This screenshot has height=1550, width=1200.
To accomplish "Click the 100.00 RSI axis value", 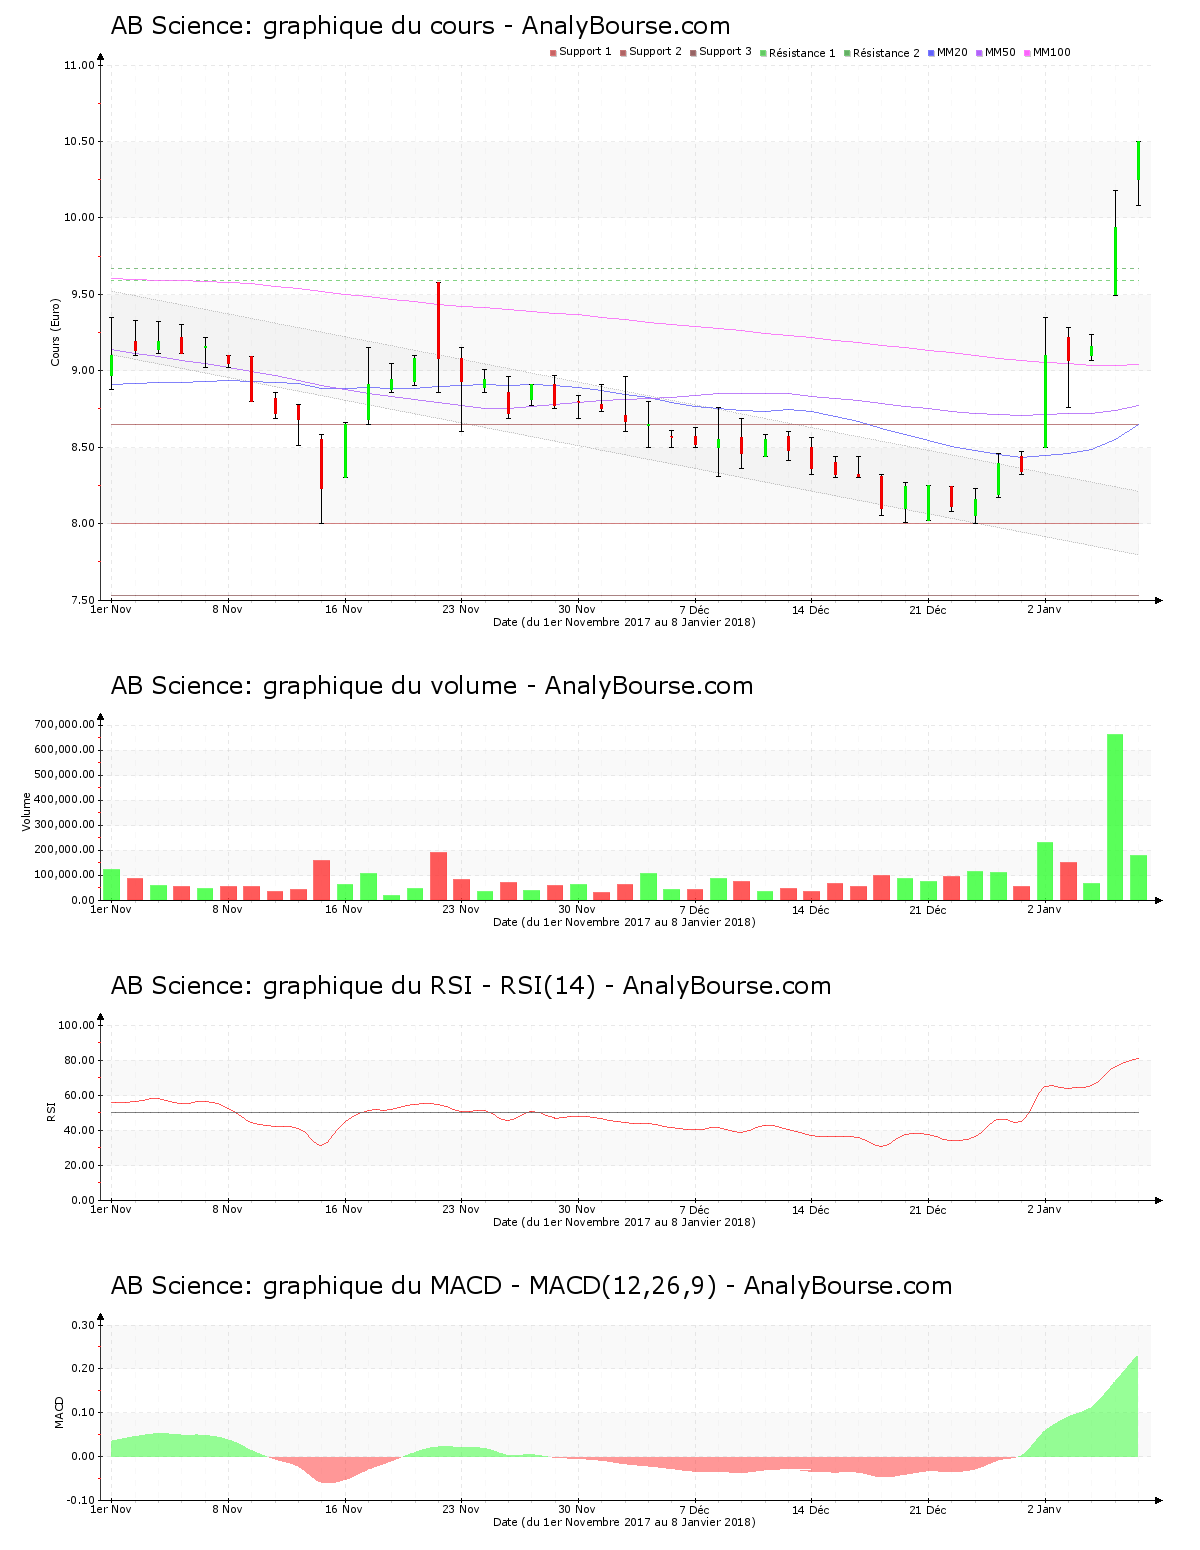I will 77,1025.
